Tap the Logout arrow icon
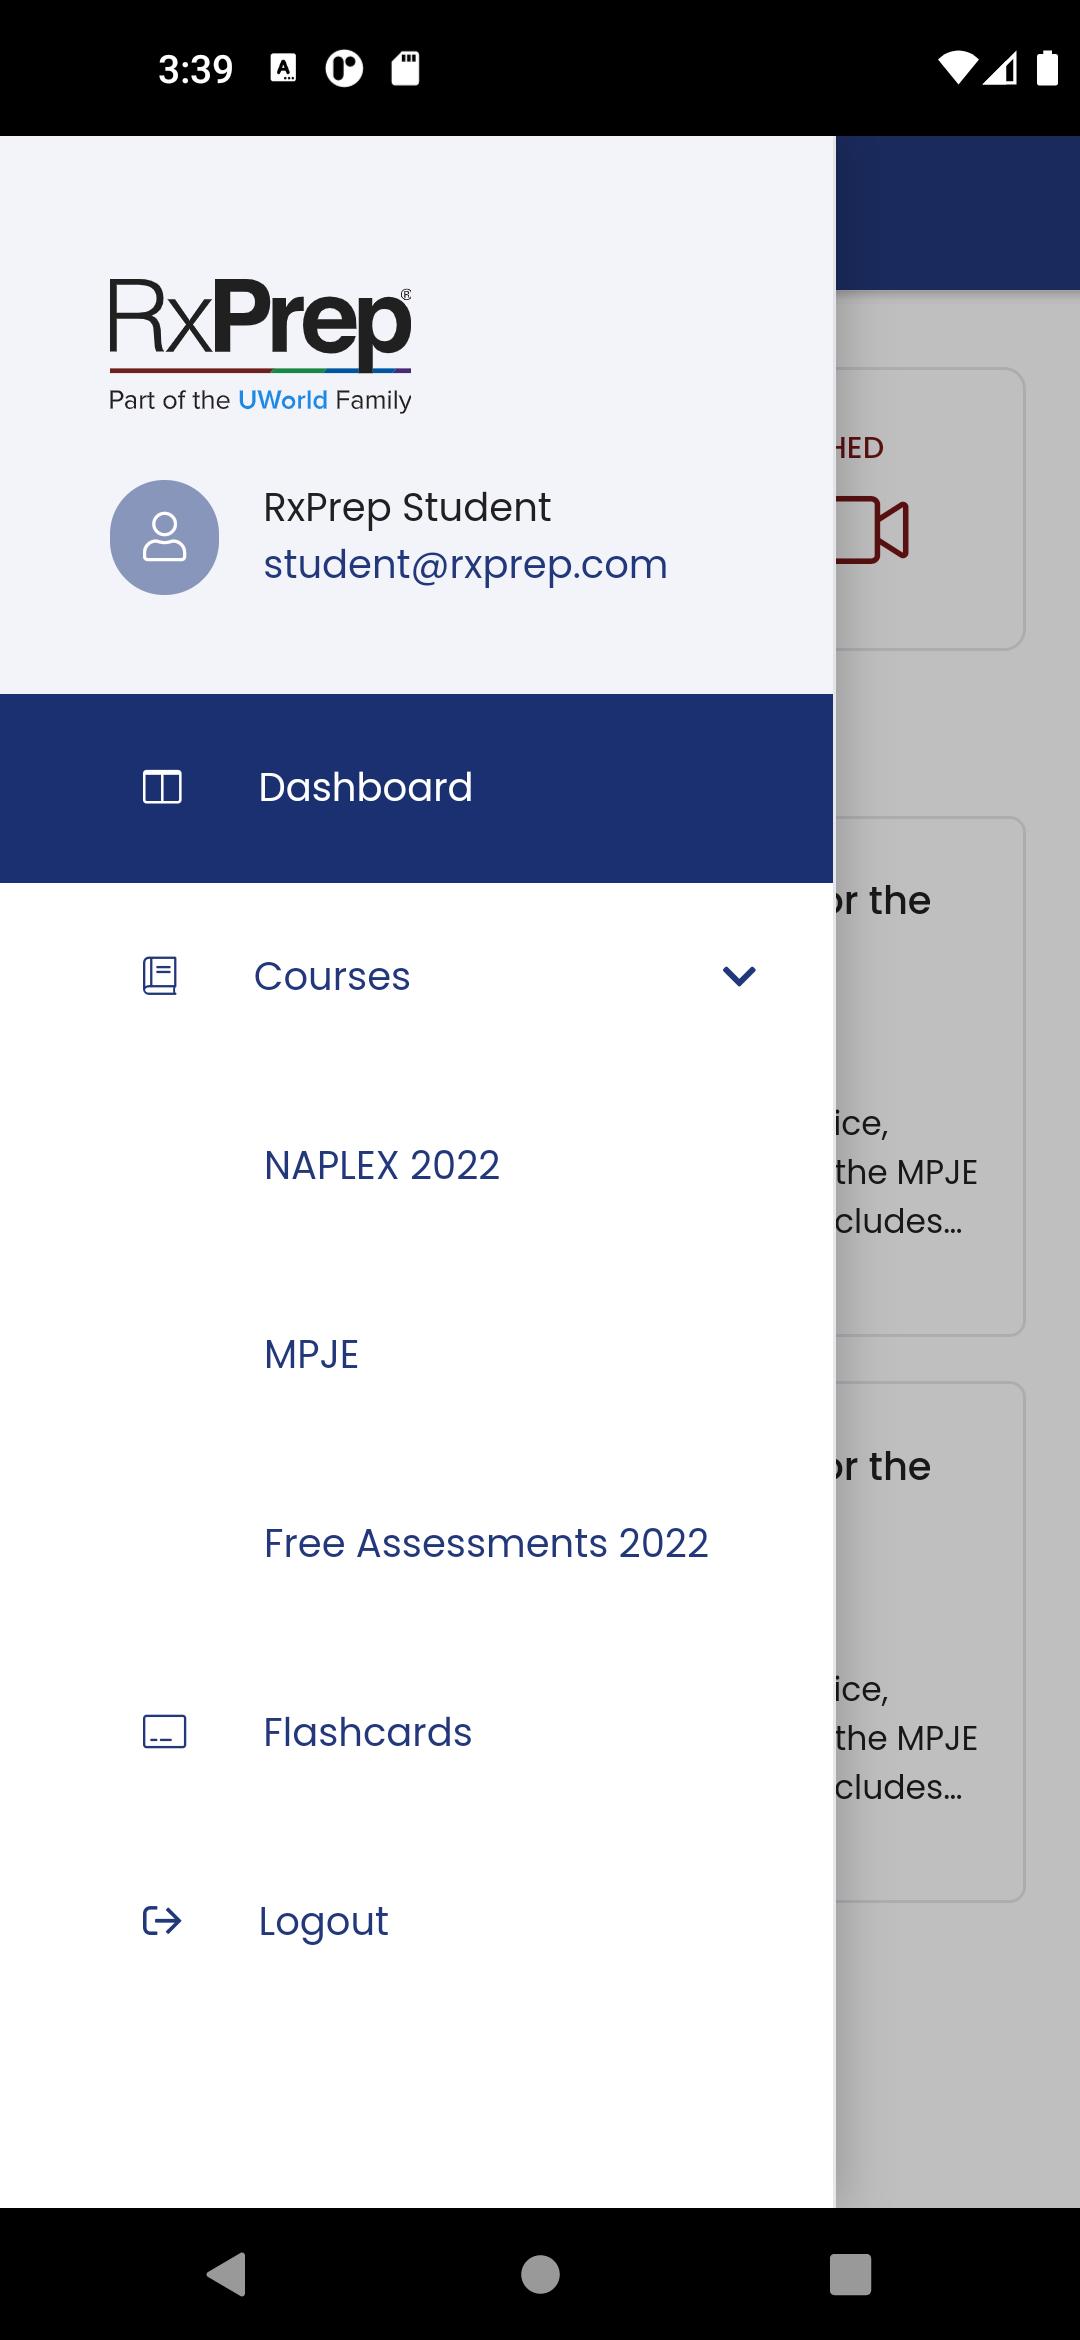The width and height of the screenshot is (1080, 2340). pyautogui.click(x=162, y=1920)
